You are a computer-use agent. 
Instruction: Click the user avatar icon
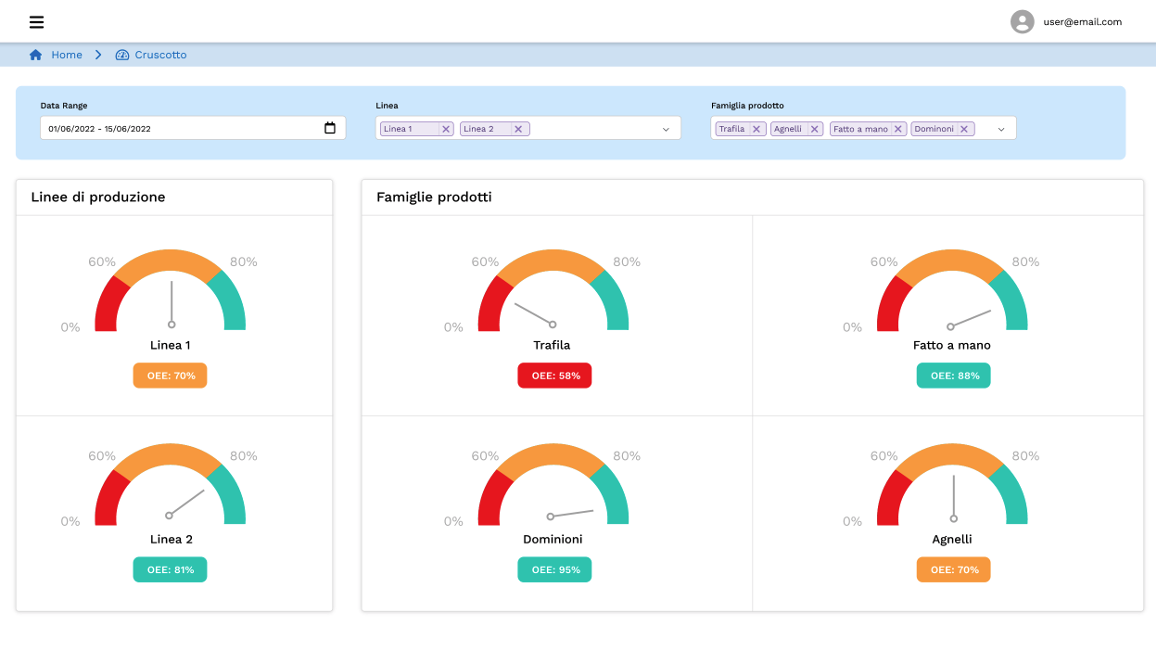click(x=1021, y=22)
